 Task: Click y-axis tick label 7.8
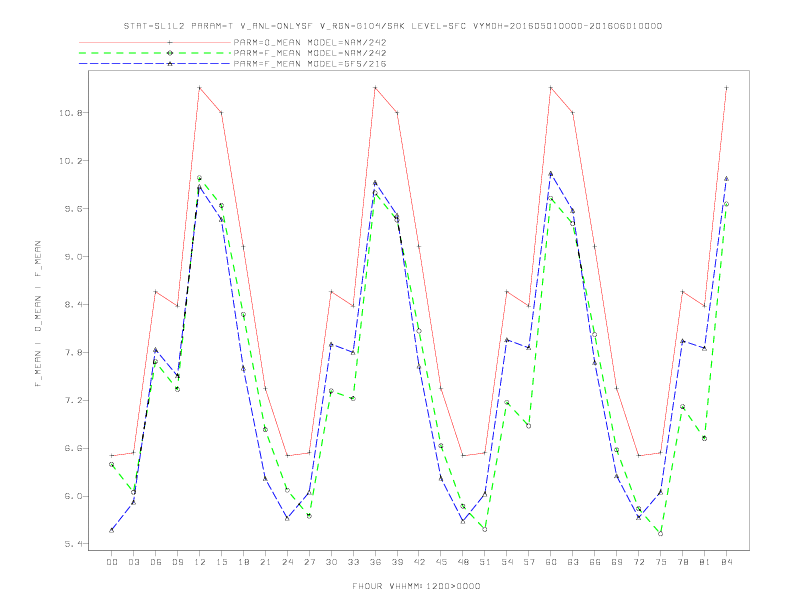(x=73, y=352)
